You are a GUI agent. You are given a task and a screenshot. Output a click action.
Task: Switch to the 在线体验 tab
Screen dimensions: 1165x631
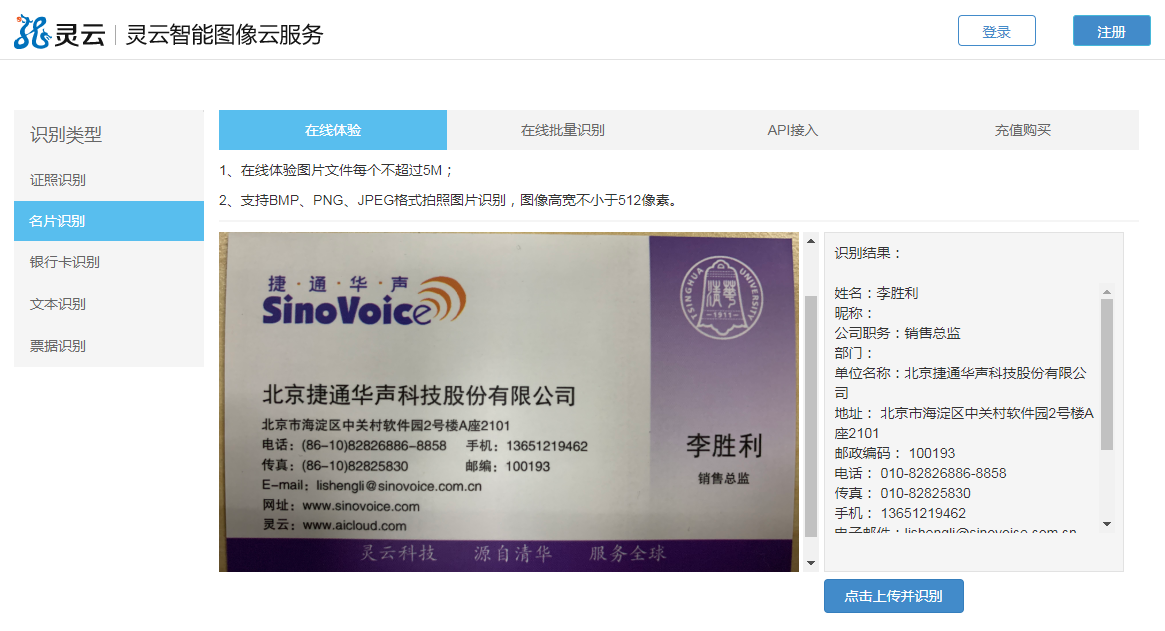[333, 130]
